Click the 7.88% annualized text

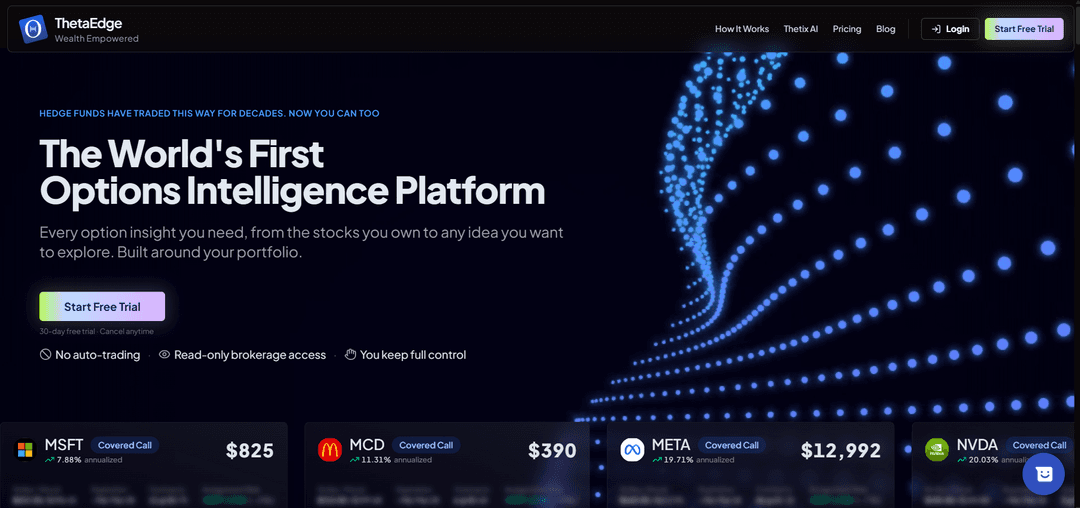click(90, 460)
